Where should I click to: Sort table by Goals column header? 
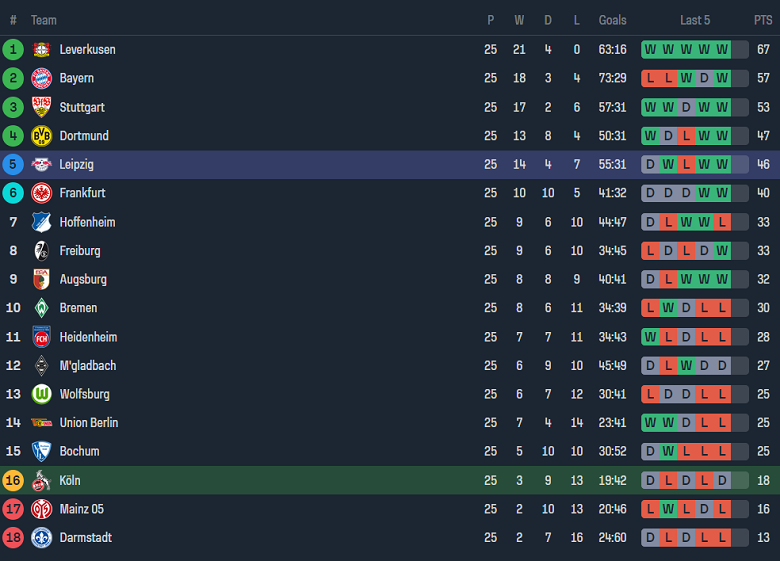[x=613, y=20]
